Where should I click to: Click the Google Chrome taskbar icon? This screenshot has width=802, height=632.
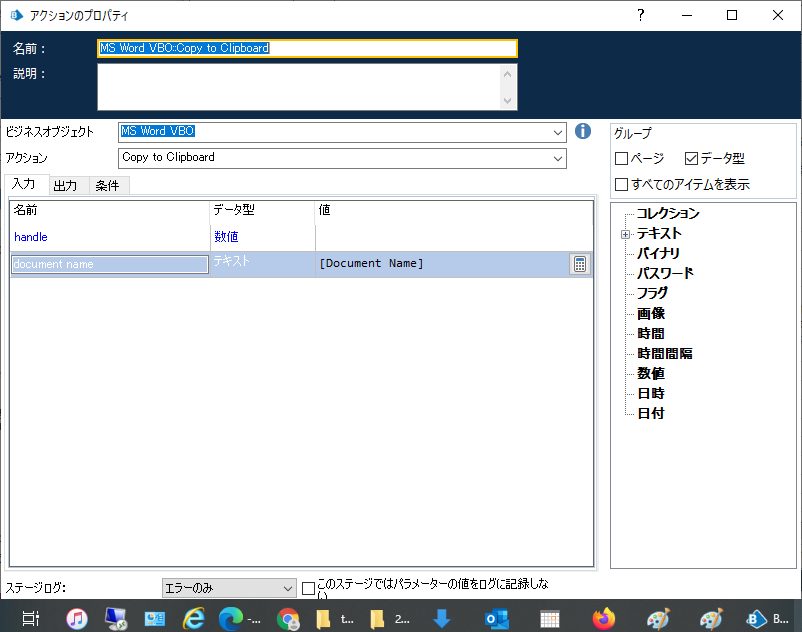click(288, 618)
